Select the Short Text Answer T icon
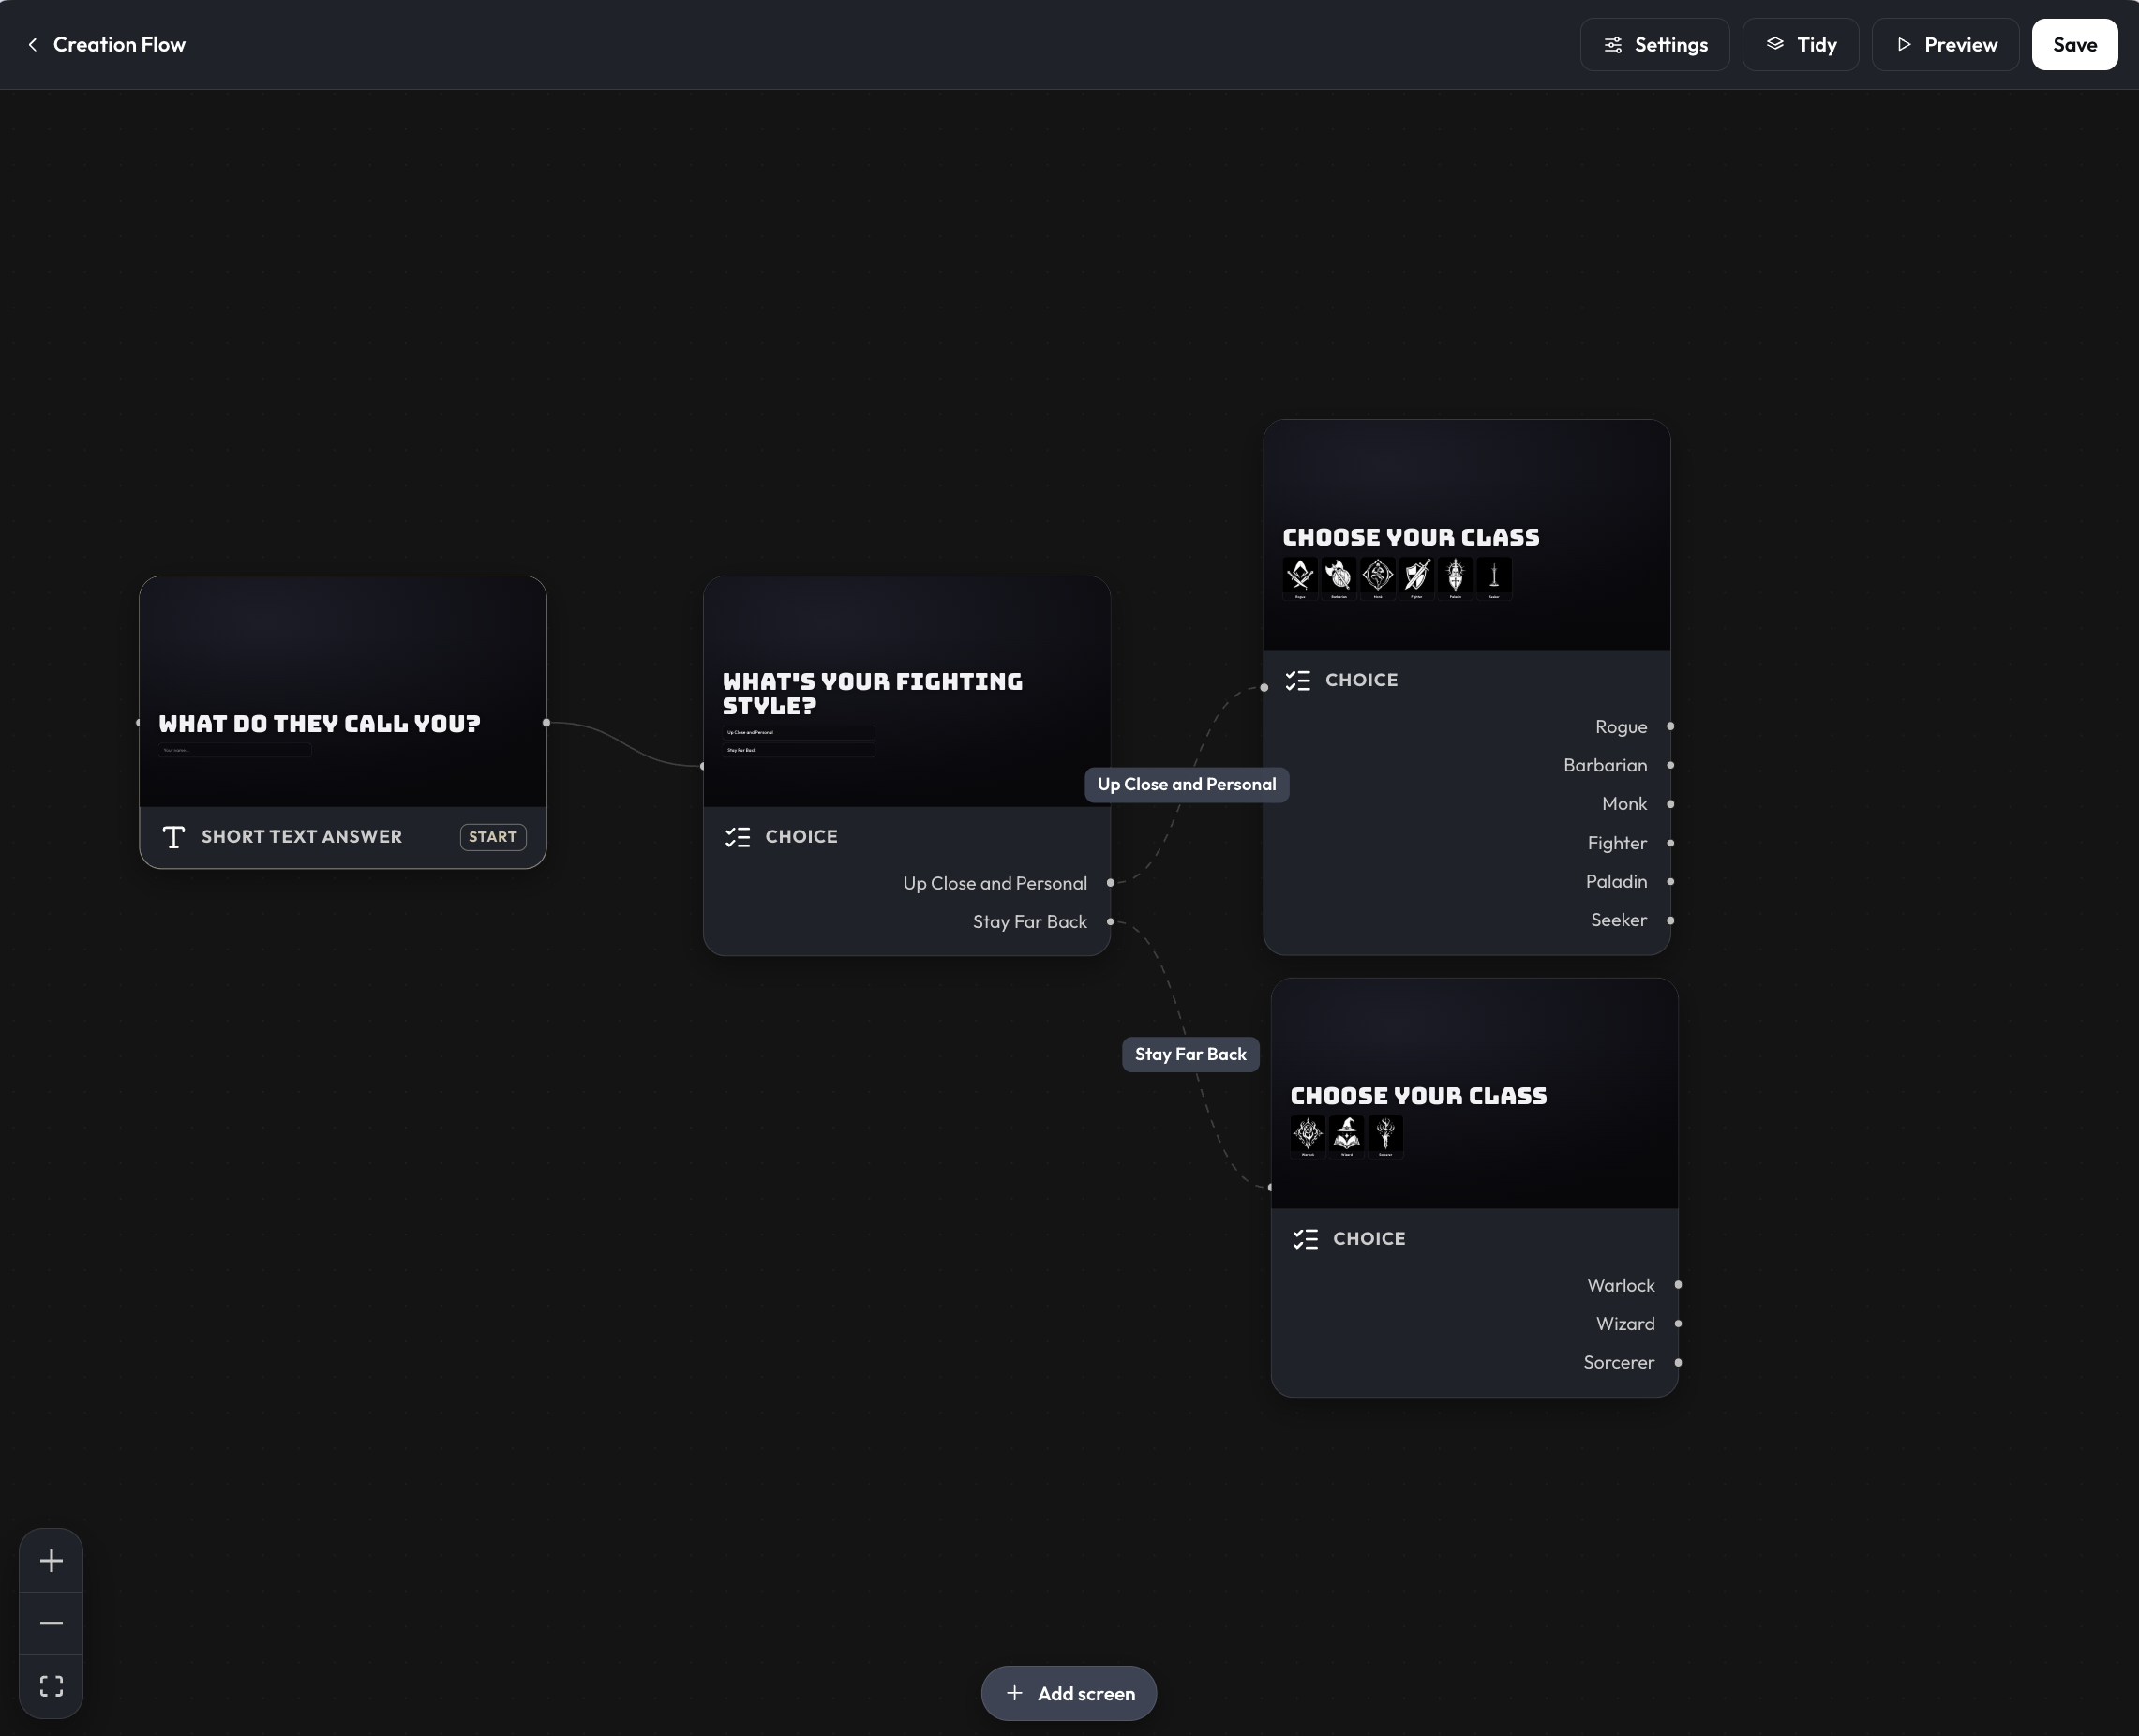The image size is (2139, 1736). tap(174, 837)
